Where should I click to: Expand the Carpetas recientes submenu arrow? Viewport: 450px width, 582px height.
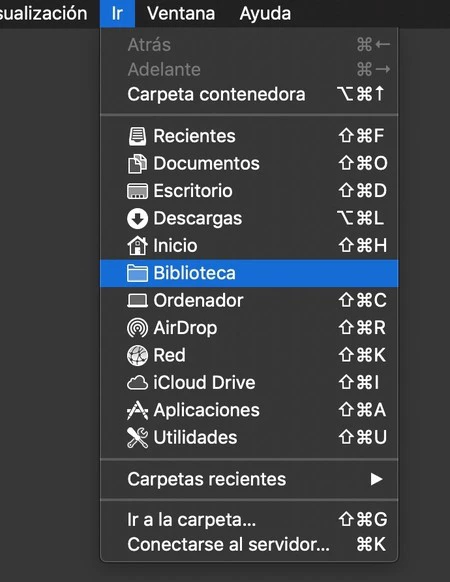(376, 479)
